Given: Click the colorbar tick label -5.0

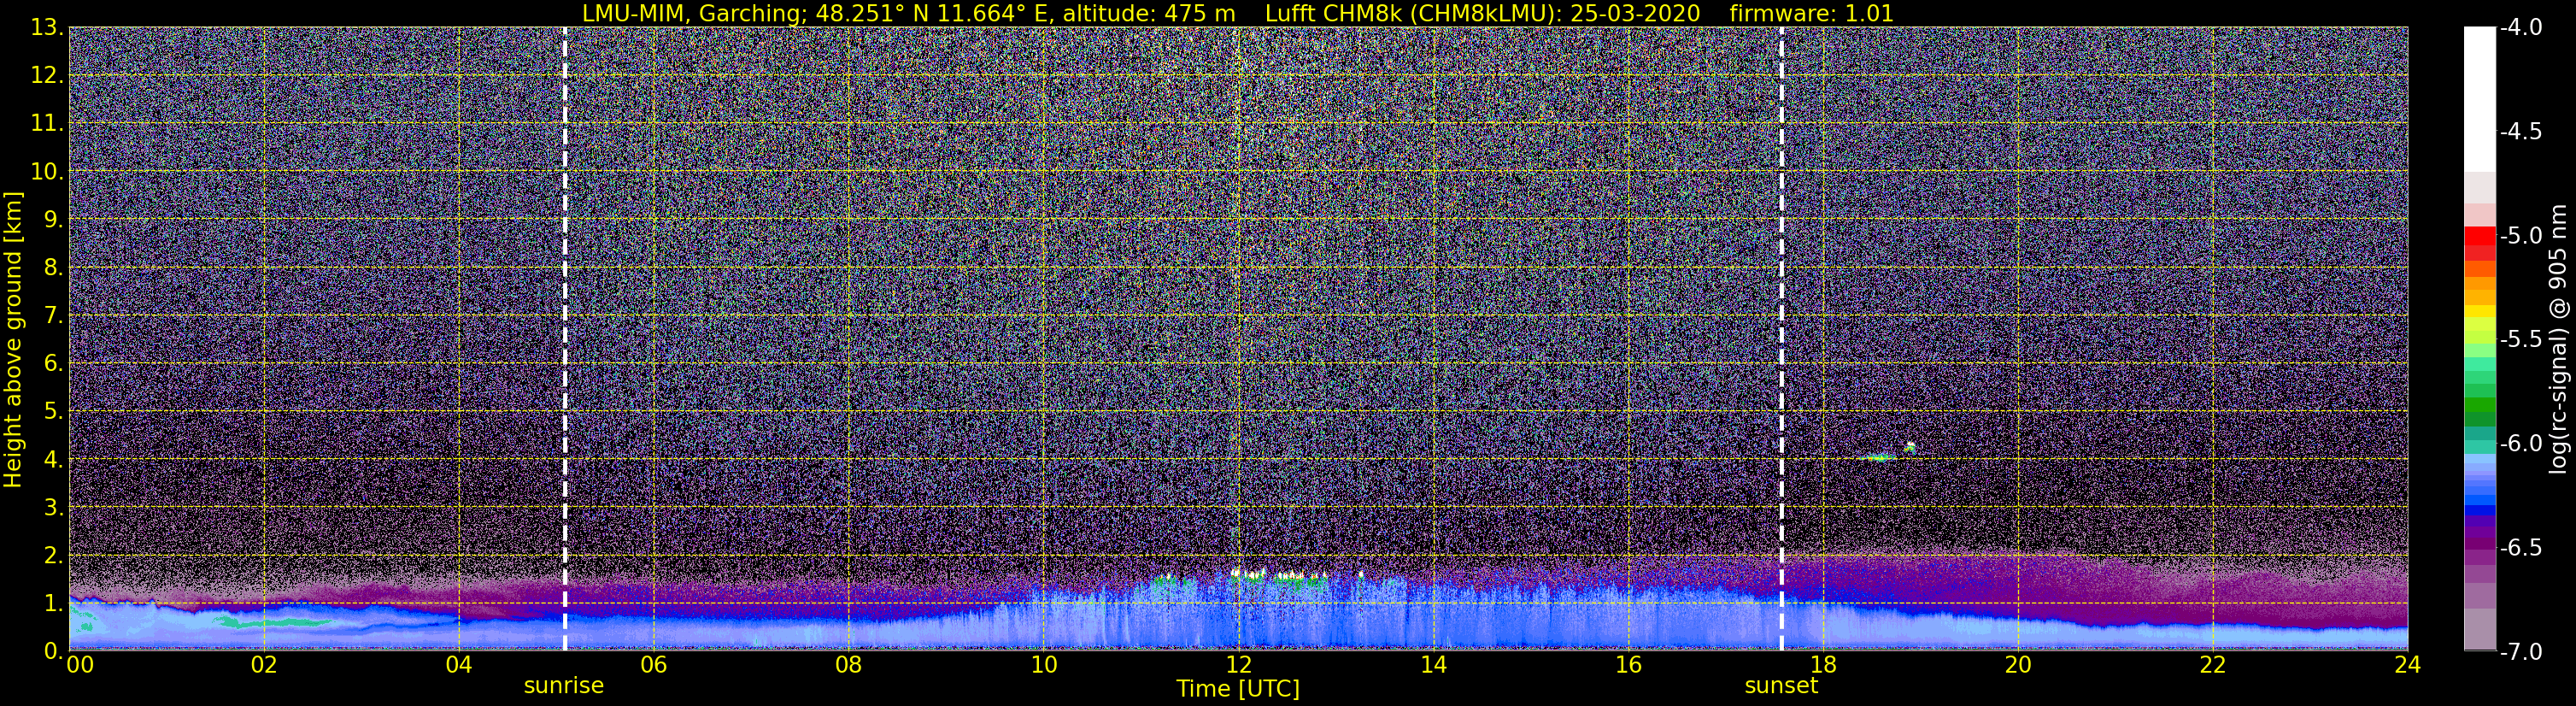Looking at the screenshot, I should coord(2521,236).
